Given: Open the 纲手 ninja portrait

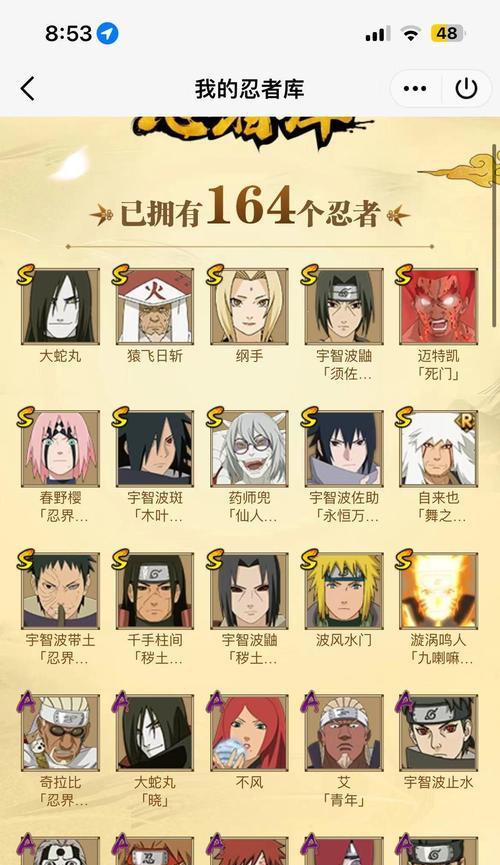Looking at the screenshot, I should click(249, 306).
